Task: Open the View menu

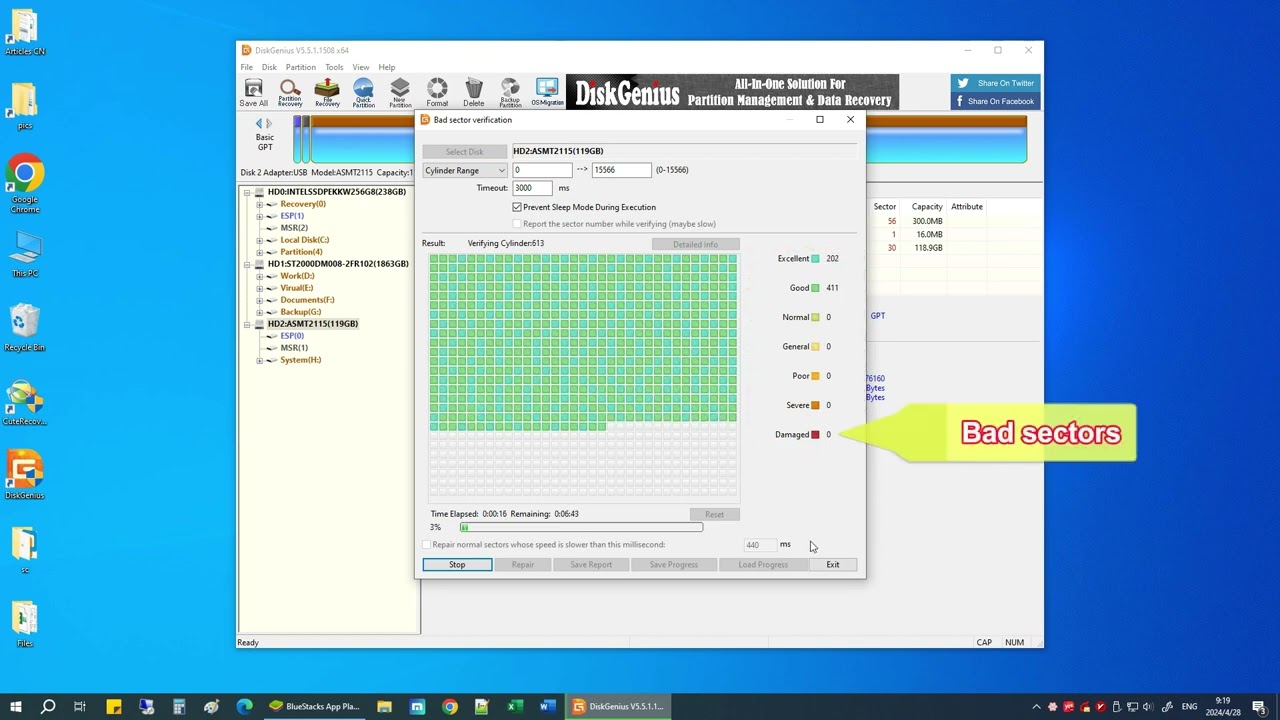Action: (360, 67)
